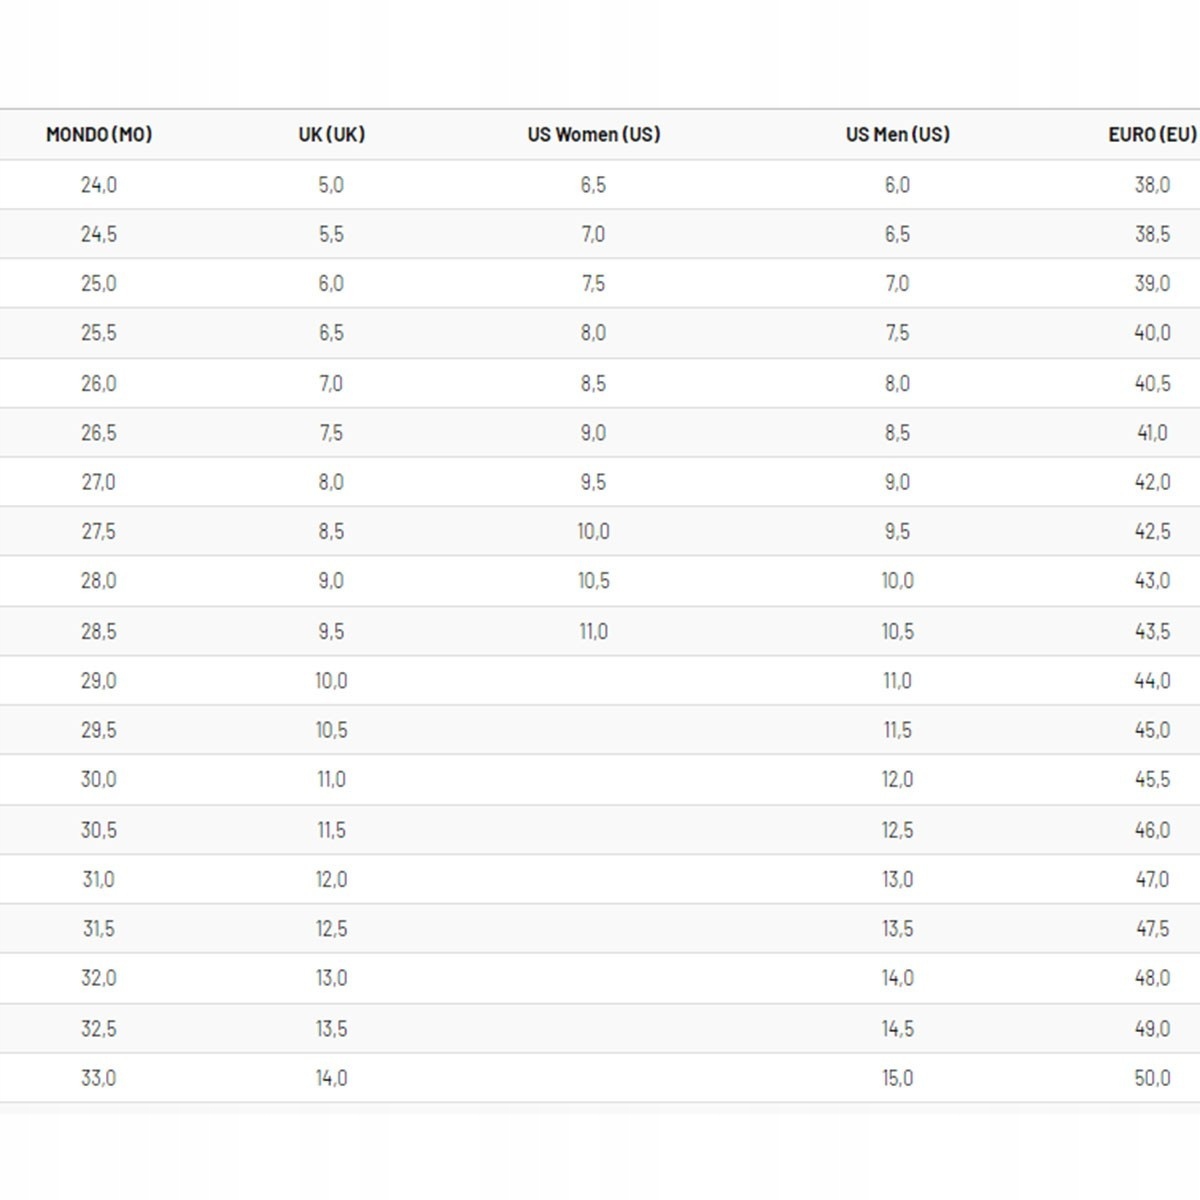Click the EURO (EU) column header
Image resolution: width=1200 pixels, height=1200 pixels.
(1152, 134)
